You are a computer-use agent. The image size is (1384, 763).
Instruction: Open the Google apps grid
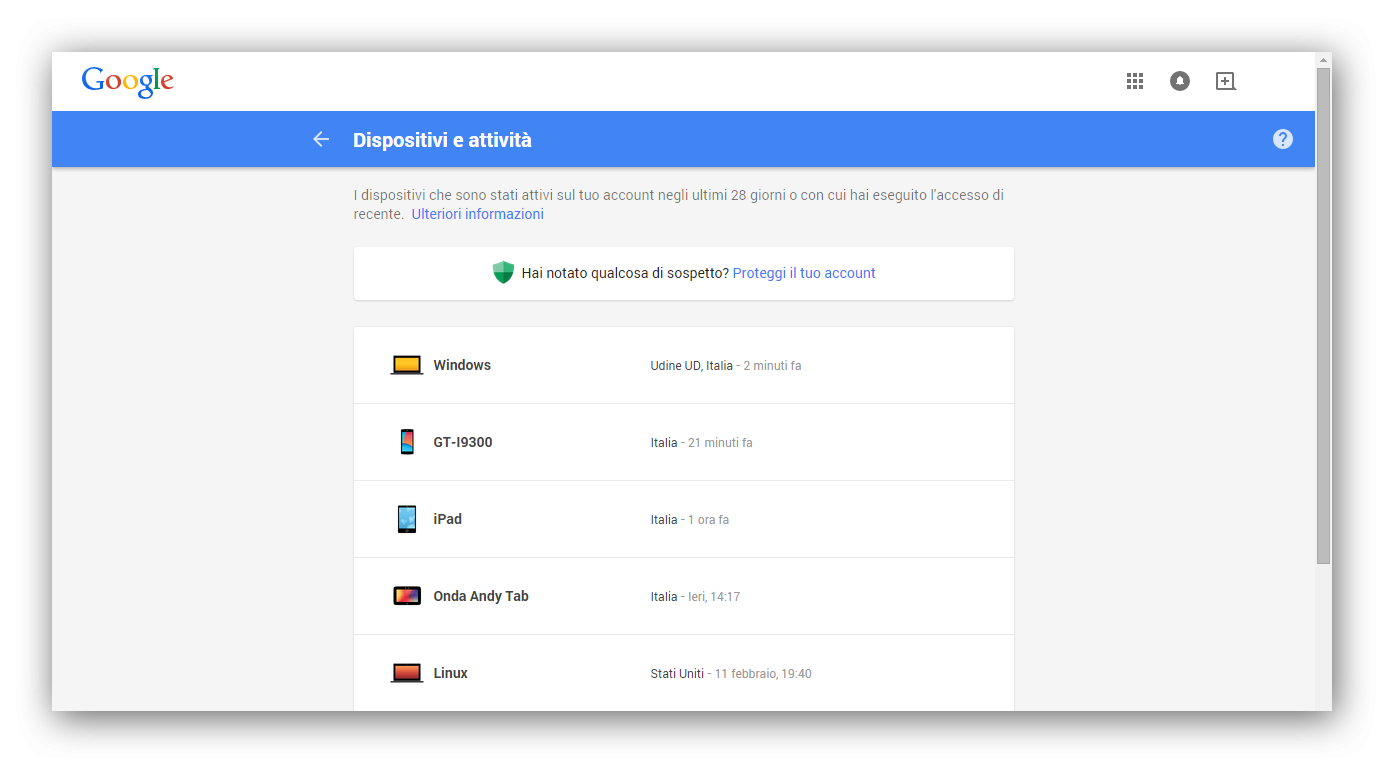pyautogui.click(x=1135, y=81)
